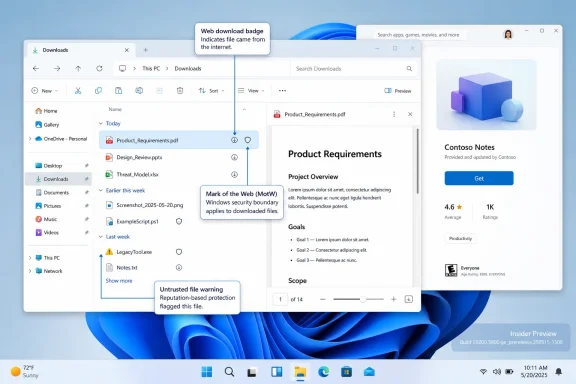Image resolution: width=576 pixels, height=384 pixels.
Task: Click the profile avatar in Store window
Action: (508, 35)
